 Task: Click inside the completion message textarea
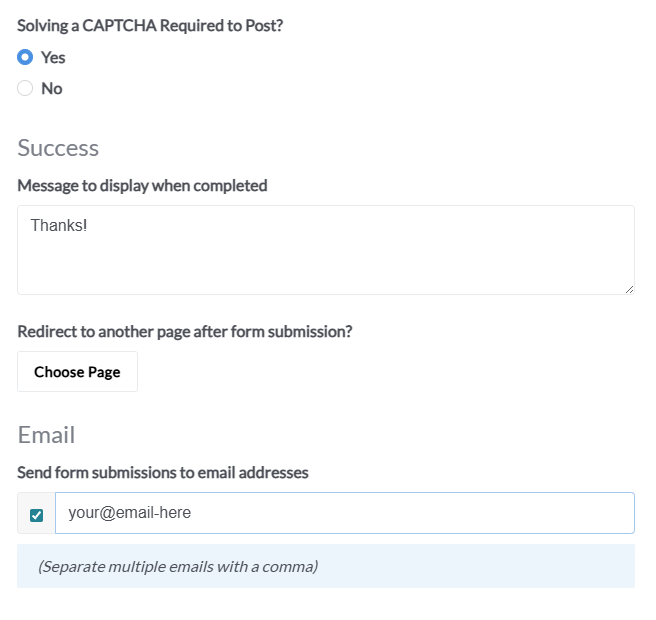coord(326,260)
